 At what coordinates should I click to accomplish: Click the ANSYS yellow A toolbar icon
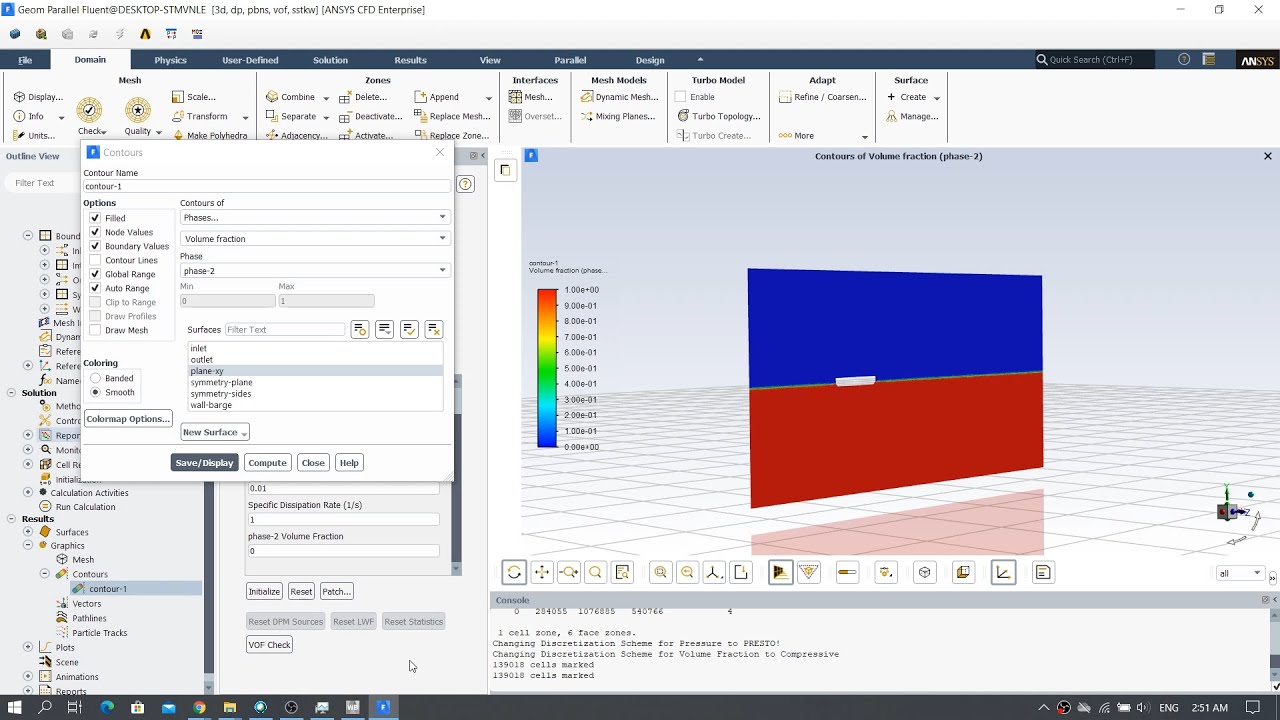click(145, 34)
